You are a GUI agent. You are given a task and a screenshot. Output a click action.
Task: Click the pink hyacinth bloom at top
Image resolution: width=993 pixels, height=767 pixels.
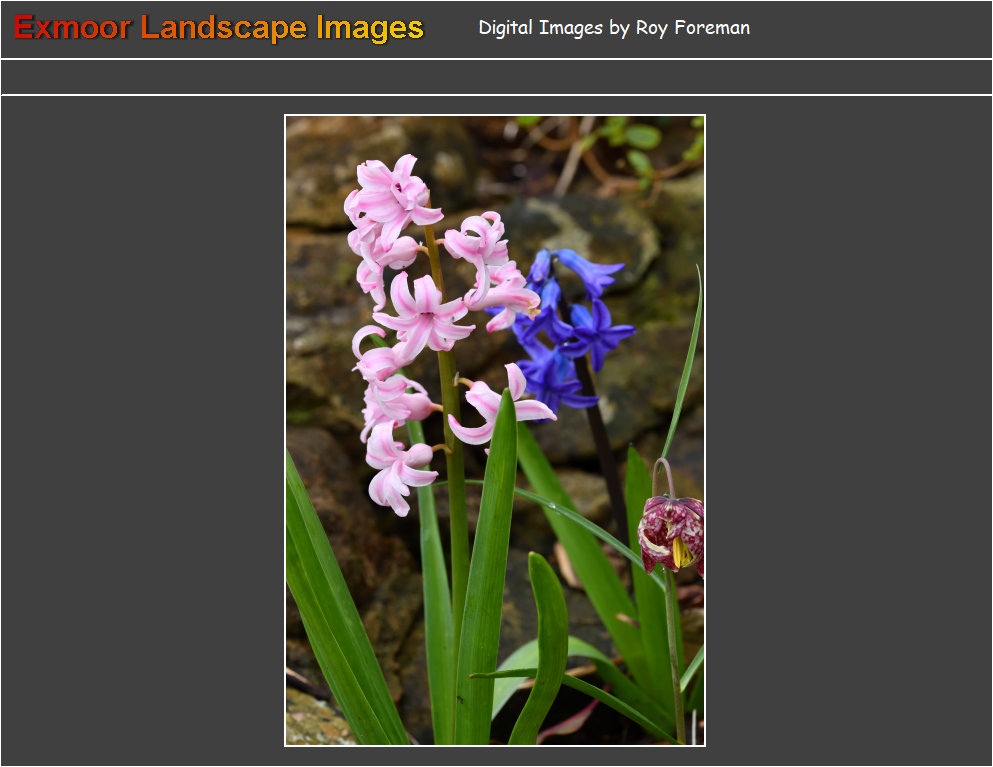coord(390,195)
